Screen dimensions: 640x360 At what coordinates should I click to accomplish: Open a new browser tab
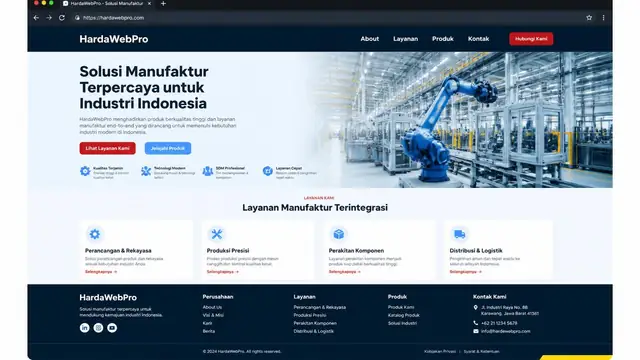[x=163, y=4]
